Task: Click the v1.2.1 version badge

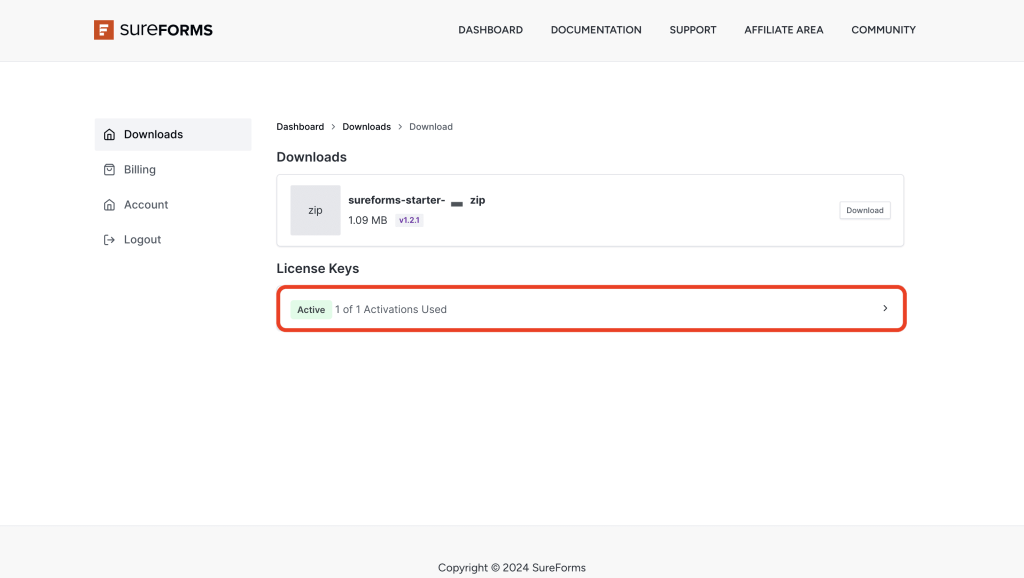Action: (409, 219)
